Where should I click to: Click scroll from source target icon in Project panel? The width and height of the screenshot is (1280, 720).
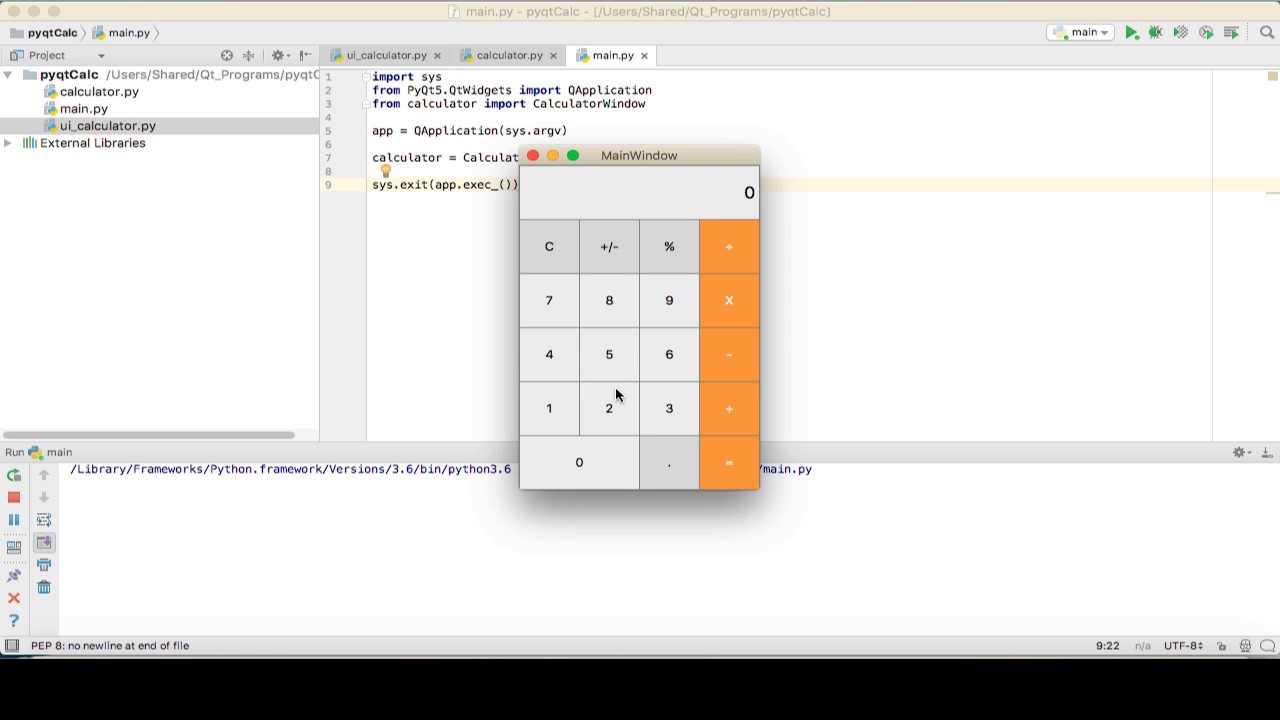tap(227, 56)
